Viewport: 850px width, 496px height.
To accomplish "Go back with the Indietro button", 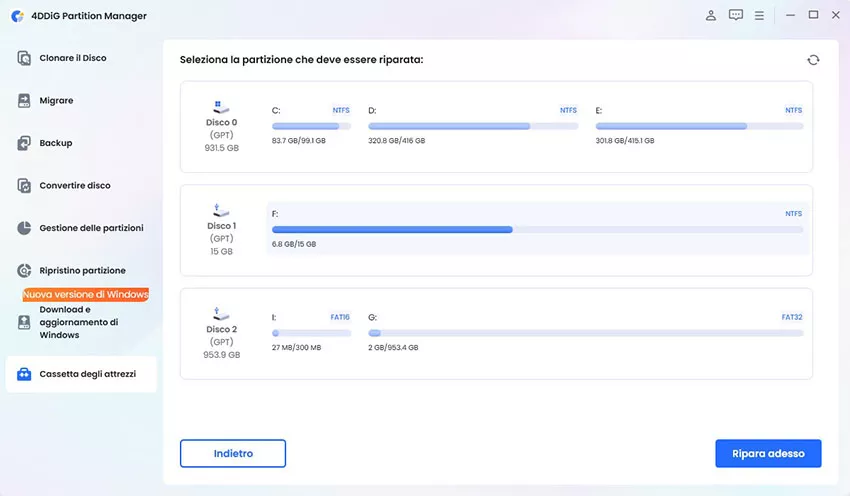I will point(233,453).
